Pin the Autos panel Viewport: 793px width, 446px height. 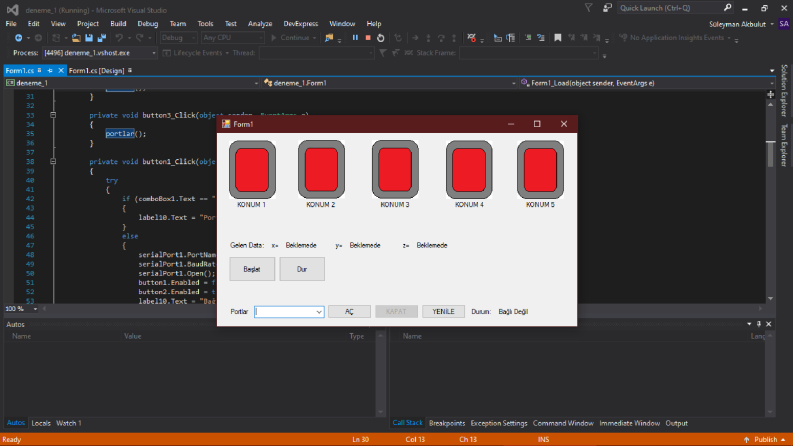pyautogui.click(x=759, y=324)
